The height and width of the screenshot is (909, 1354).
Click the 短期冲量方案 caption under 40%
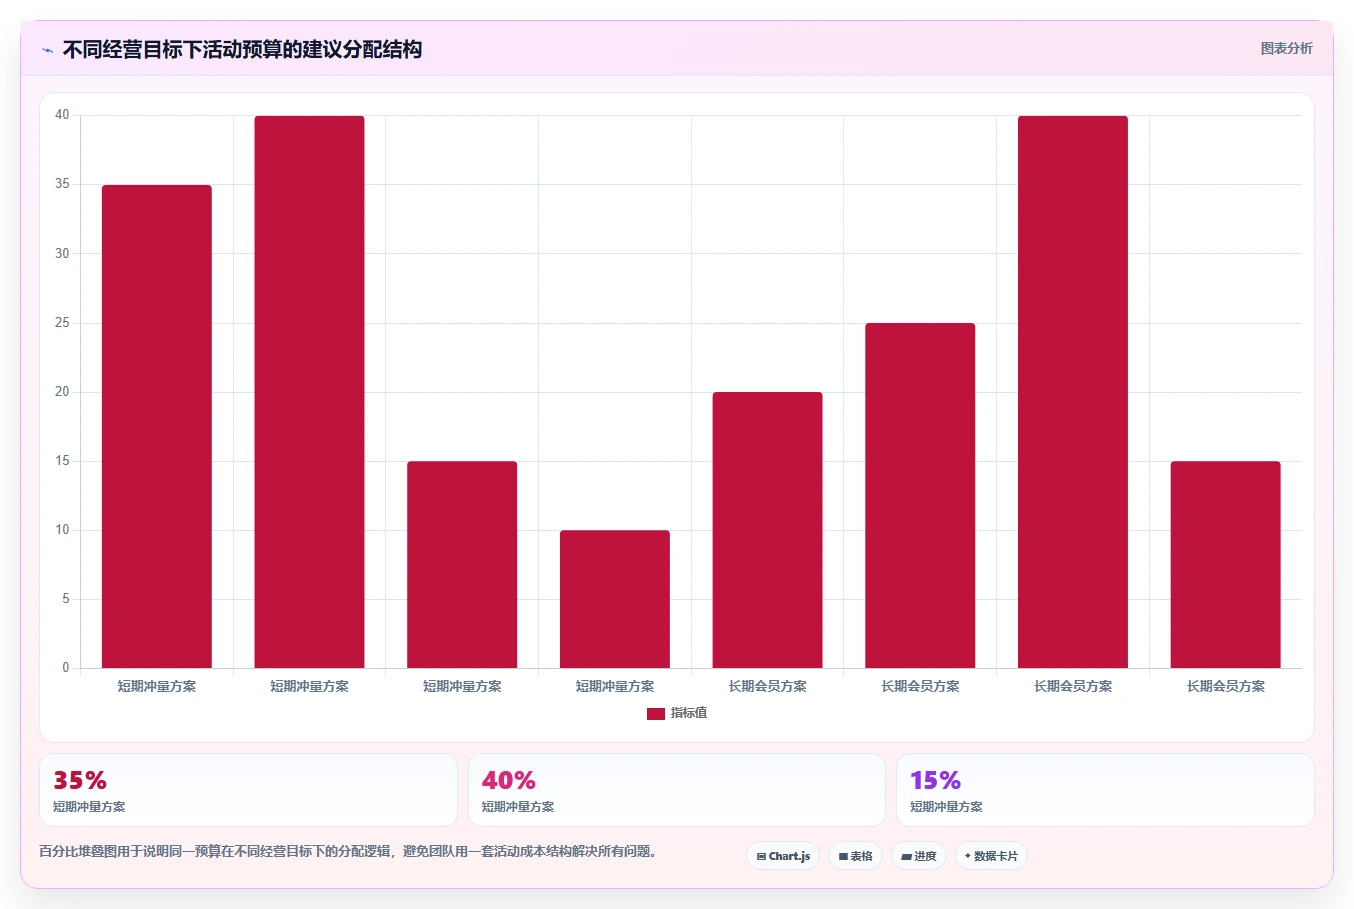point(518,807)
